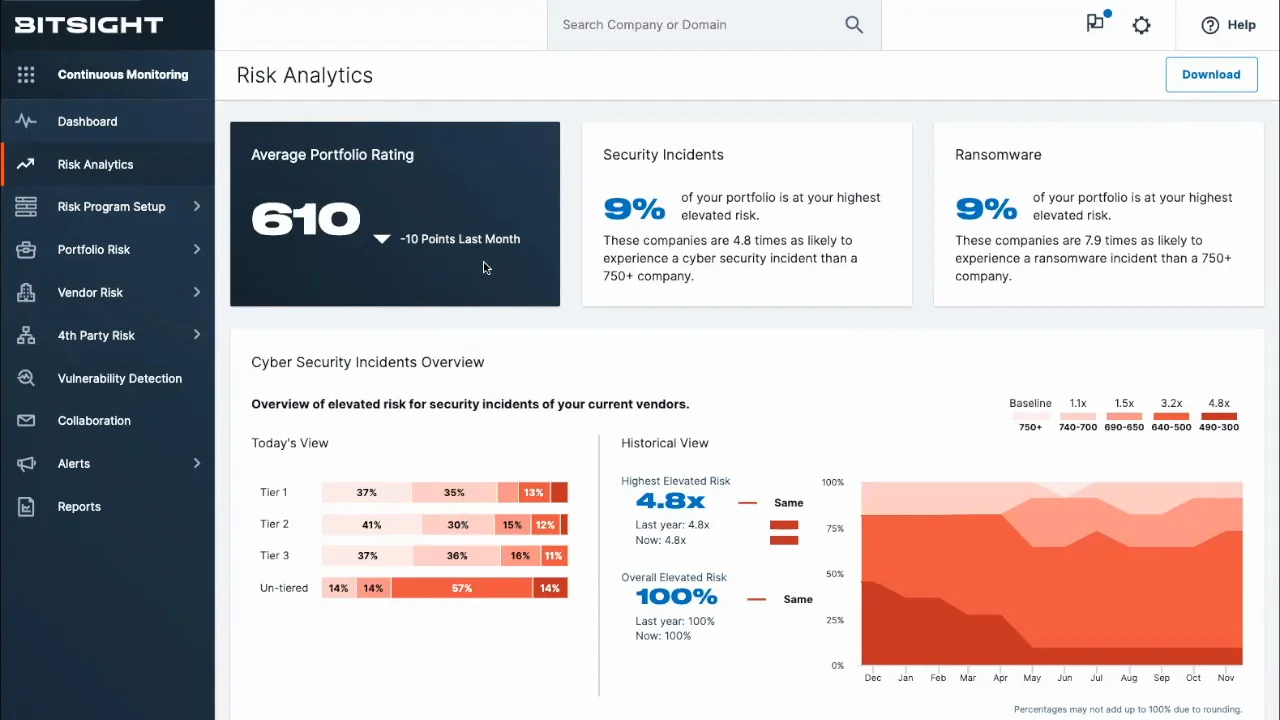Click the search magnifying glass icon
Viewport: 1280px width, 720px height.
click(853, 24)
